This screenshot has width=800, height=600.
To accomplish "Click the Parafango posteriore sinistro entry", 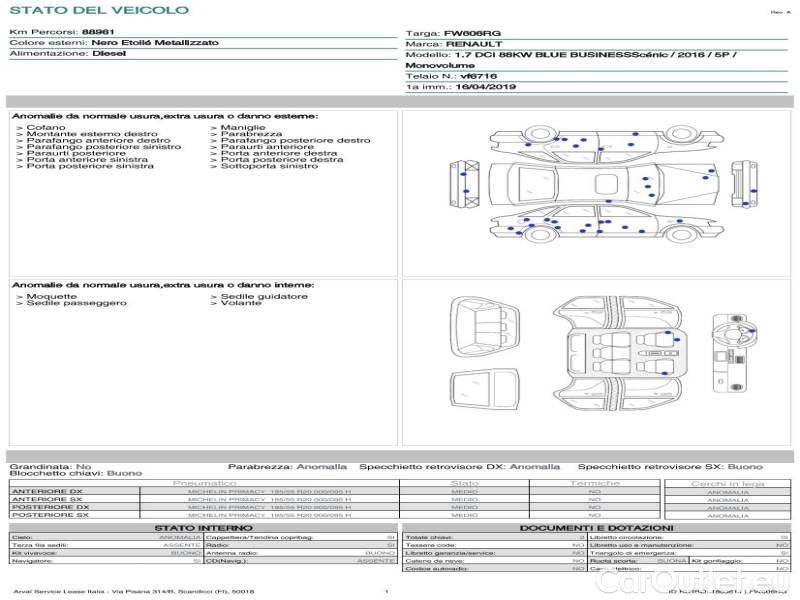I will (104, 146).
